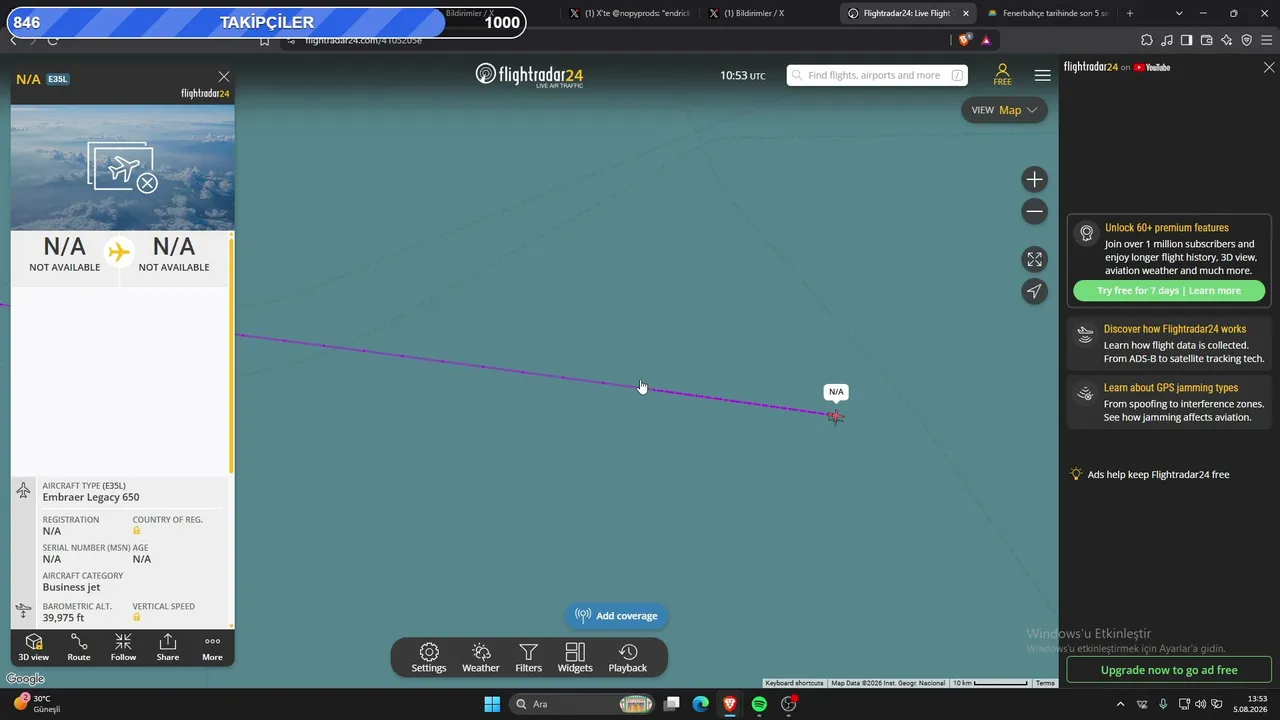Zoom out on the map
This screenshot has height=720, width=1280.
[x=1035, y=211]
